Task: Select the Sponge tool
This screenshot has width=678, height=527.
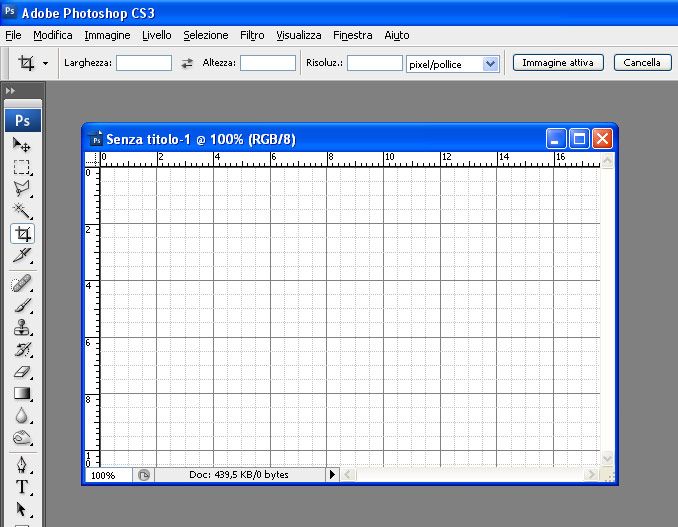Action: tap(22, 438)
